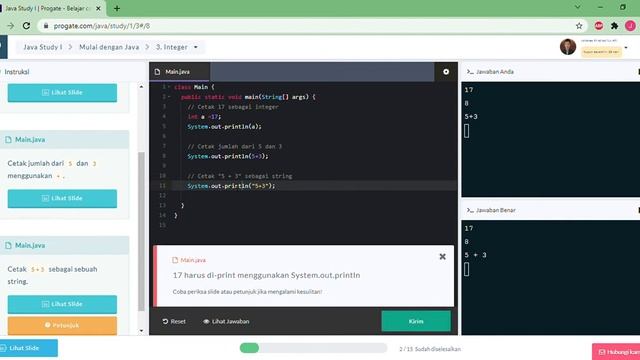Click the first Lihat Slide button in instructions
The image size is (640, 360).
(62, 93)
